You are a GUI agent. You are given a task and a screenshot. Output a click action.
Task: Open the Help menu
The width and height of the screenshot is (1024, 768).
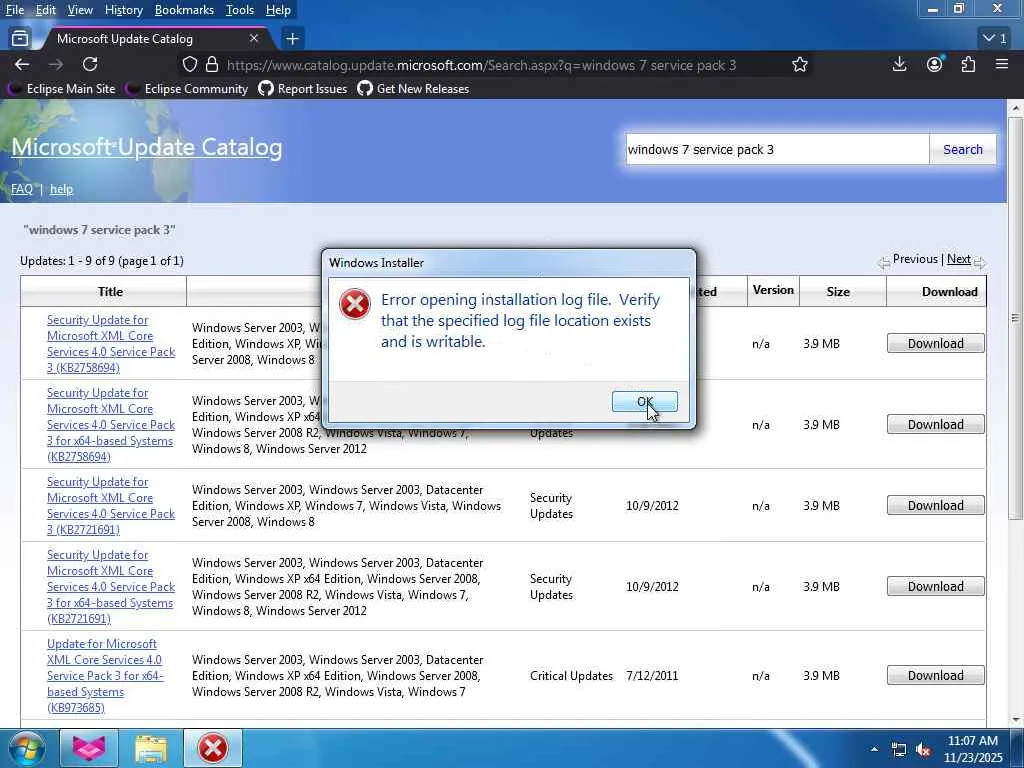(278, 10)
